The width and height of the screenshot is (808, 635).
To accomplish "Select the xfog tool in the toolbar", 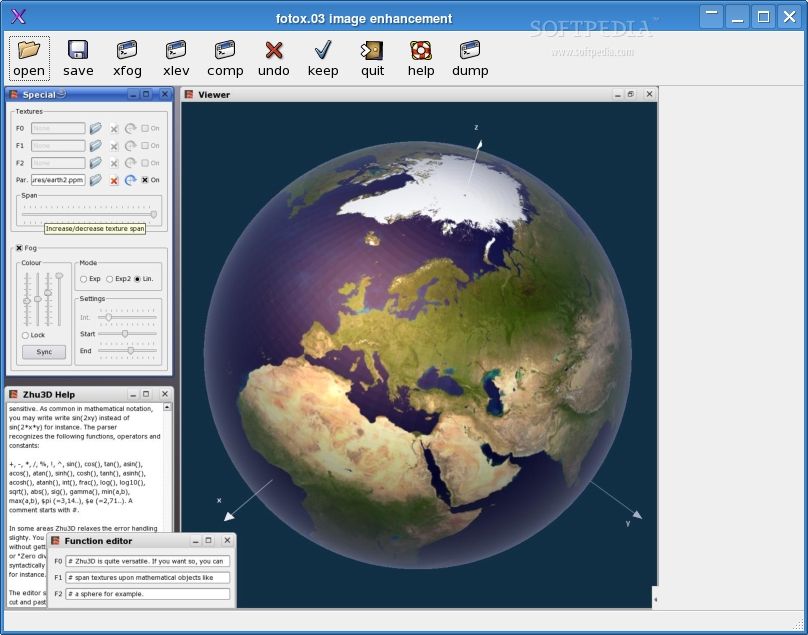I will coord(127,50).
